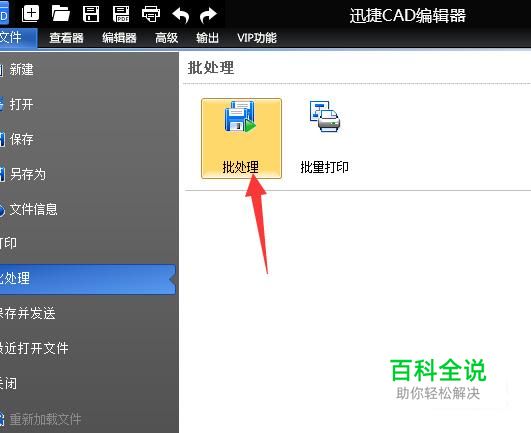
Task: Click the Open folder icon in the quick toolbar
Action: [x=61, y=14]
